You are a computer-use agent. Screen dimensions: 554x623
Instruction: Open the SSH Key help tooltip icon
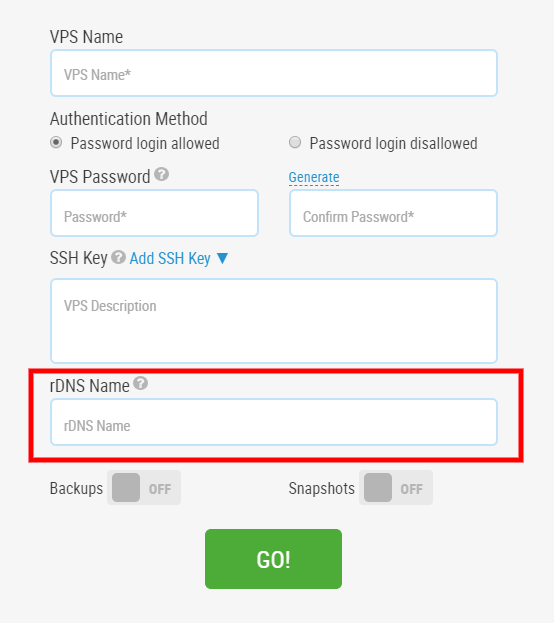(x=118, y=257)
